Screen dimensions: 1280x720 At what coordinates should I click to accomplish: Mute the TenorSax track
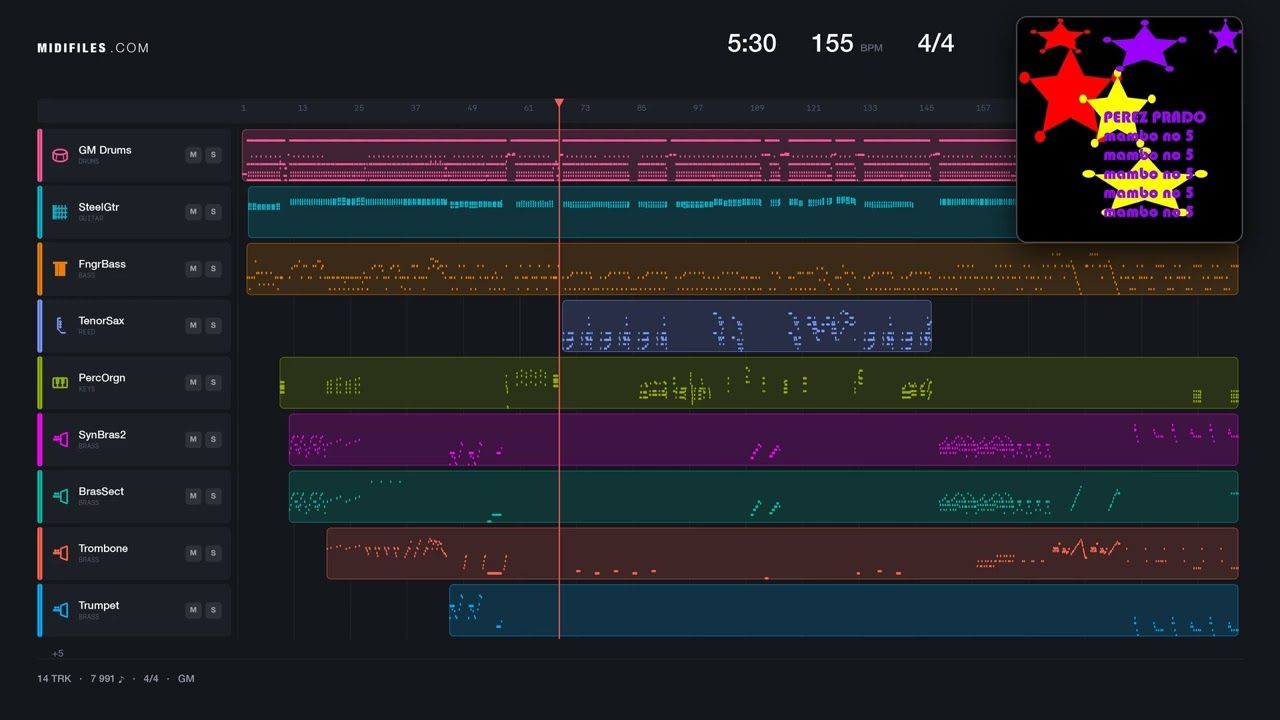point(193,326)
